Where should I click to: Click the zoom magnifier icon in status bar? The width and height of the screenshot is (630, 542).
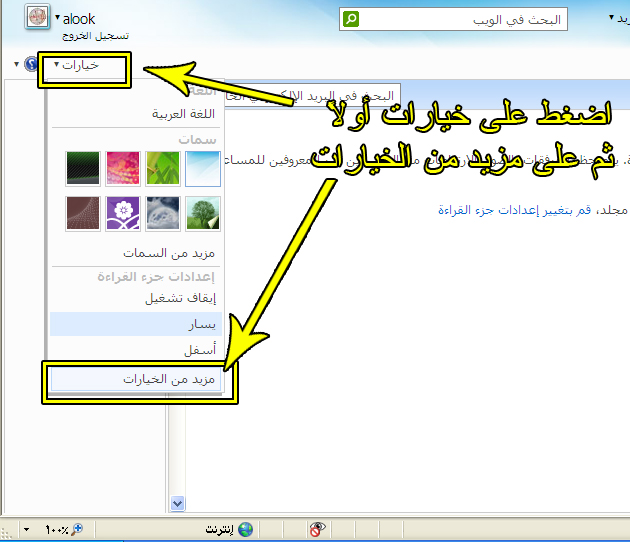tap(75, 529)
